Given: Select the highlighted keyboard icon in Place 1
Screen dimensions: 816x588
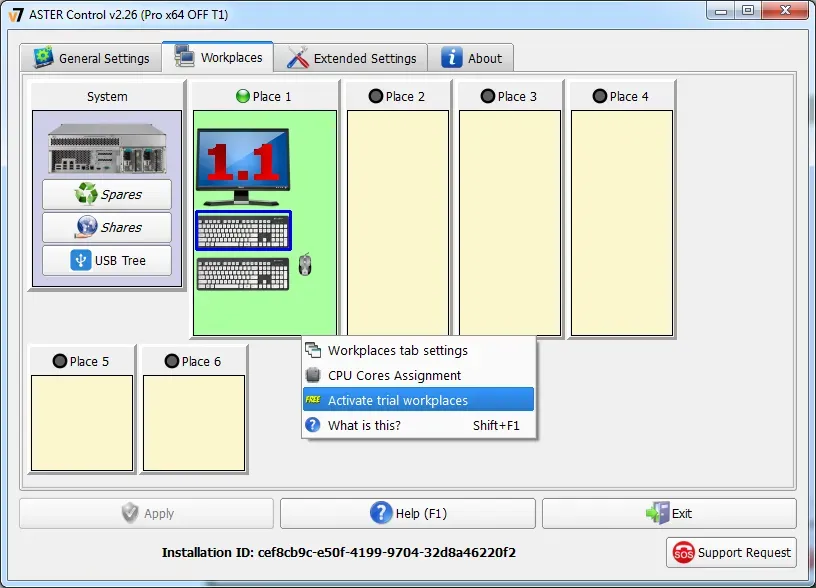Looking at the screenshot, I should coord(243,230).
